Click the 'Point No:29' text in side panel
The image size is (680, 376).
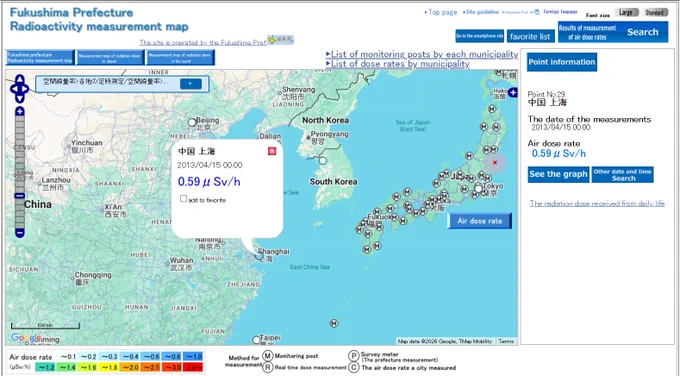point(546,94)
